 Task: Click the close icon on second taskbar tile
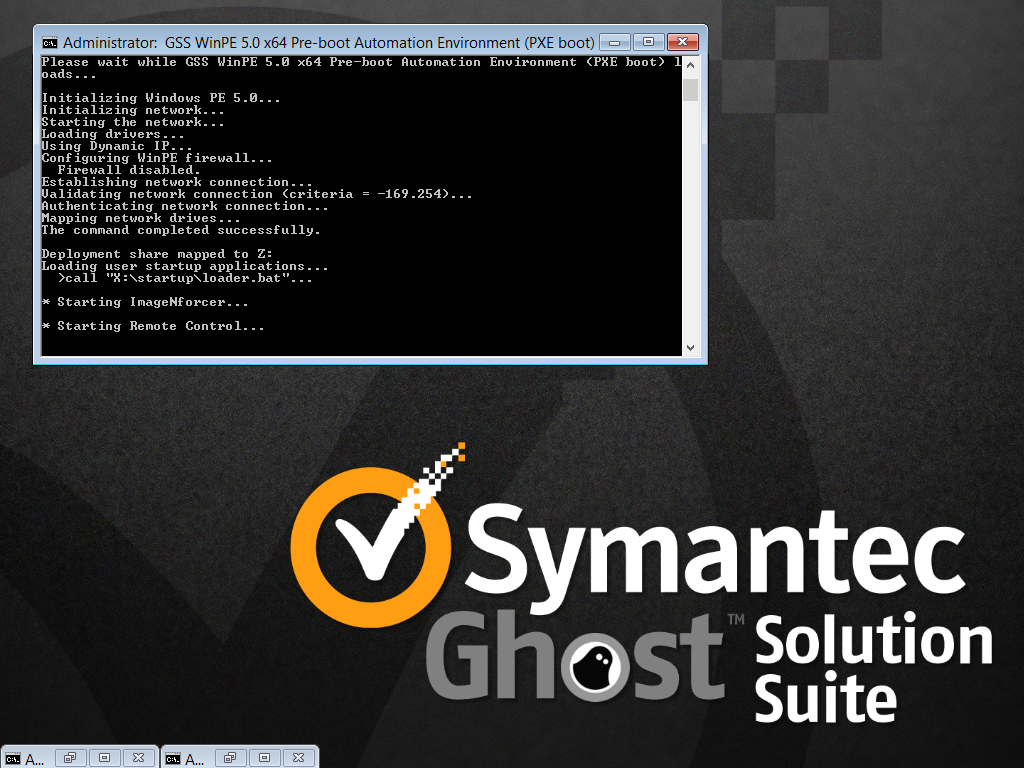[298, 758]
